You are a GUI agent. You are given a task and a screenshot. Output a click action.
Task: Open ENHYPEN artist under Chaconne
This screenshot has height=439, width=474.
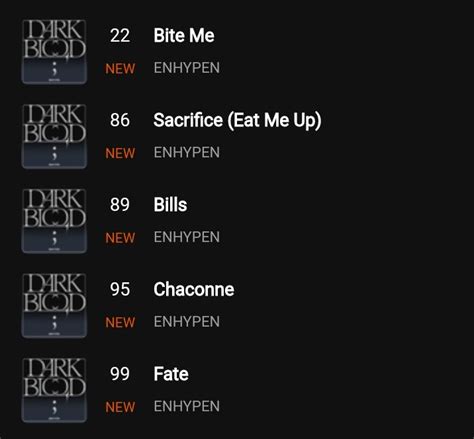[187, 322]
